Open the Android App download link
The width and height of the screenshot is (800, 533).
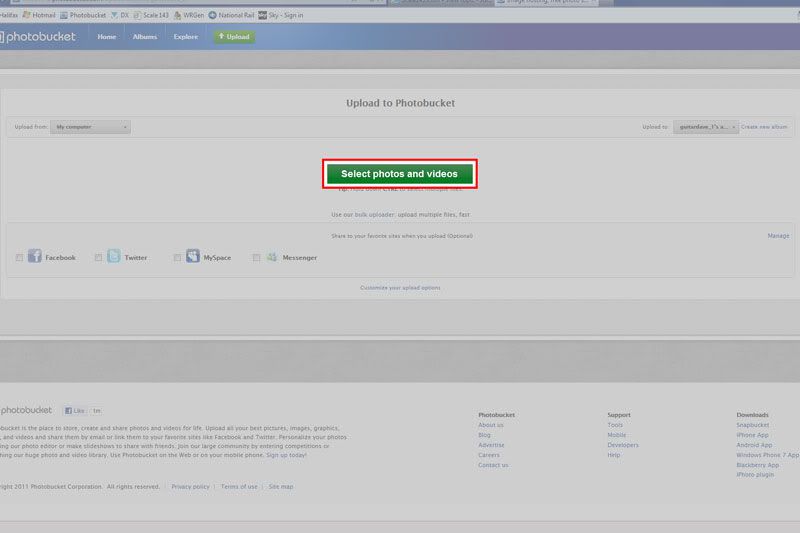pyautogui.click(x=754, y=445)
